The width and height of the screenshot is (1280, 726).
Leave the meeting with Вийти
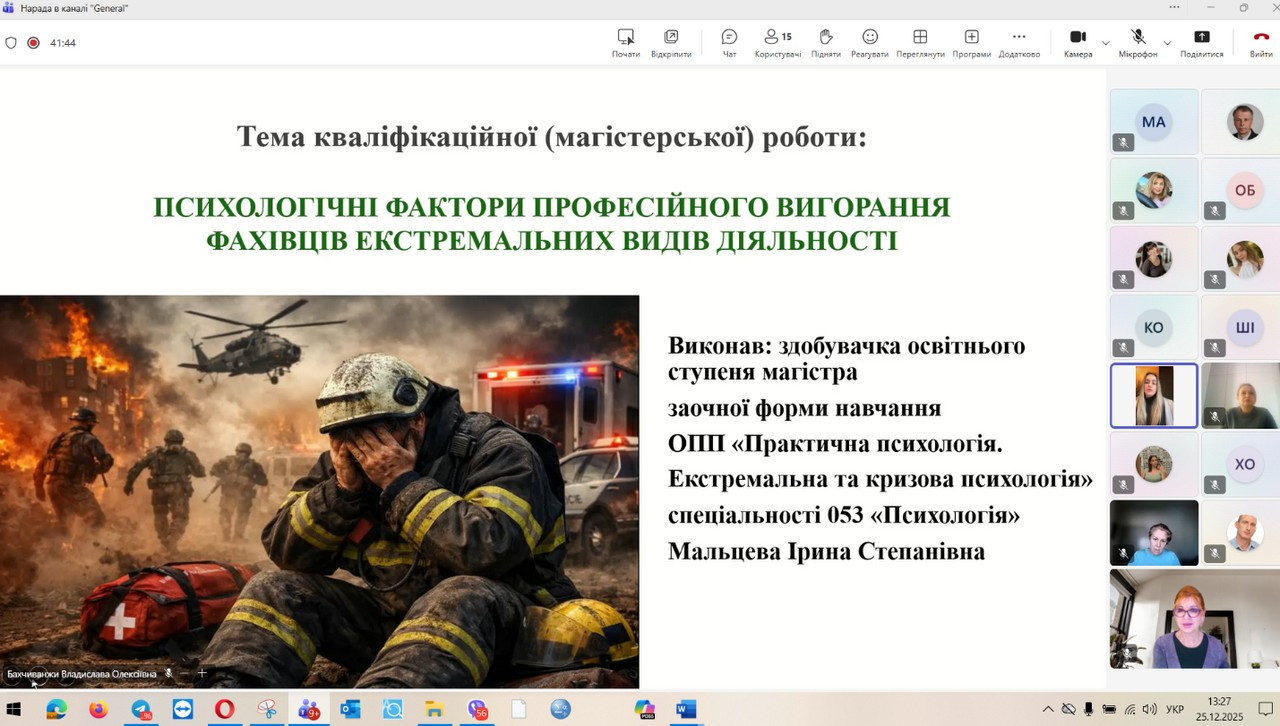(x=1261, y=42)
